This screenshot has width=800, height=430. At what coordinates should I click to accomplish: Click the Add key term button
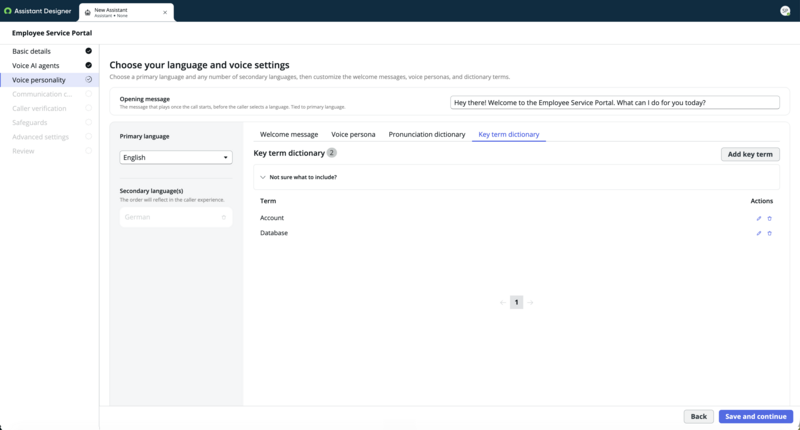pyautogui.click(x=750, y=154)
